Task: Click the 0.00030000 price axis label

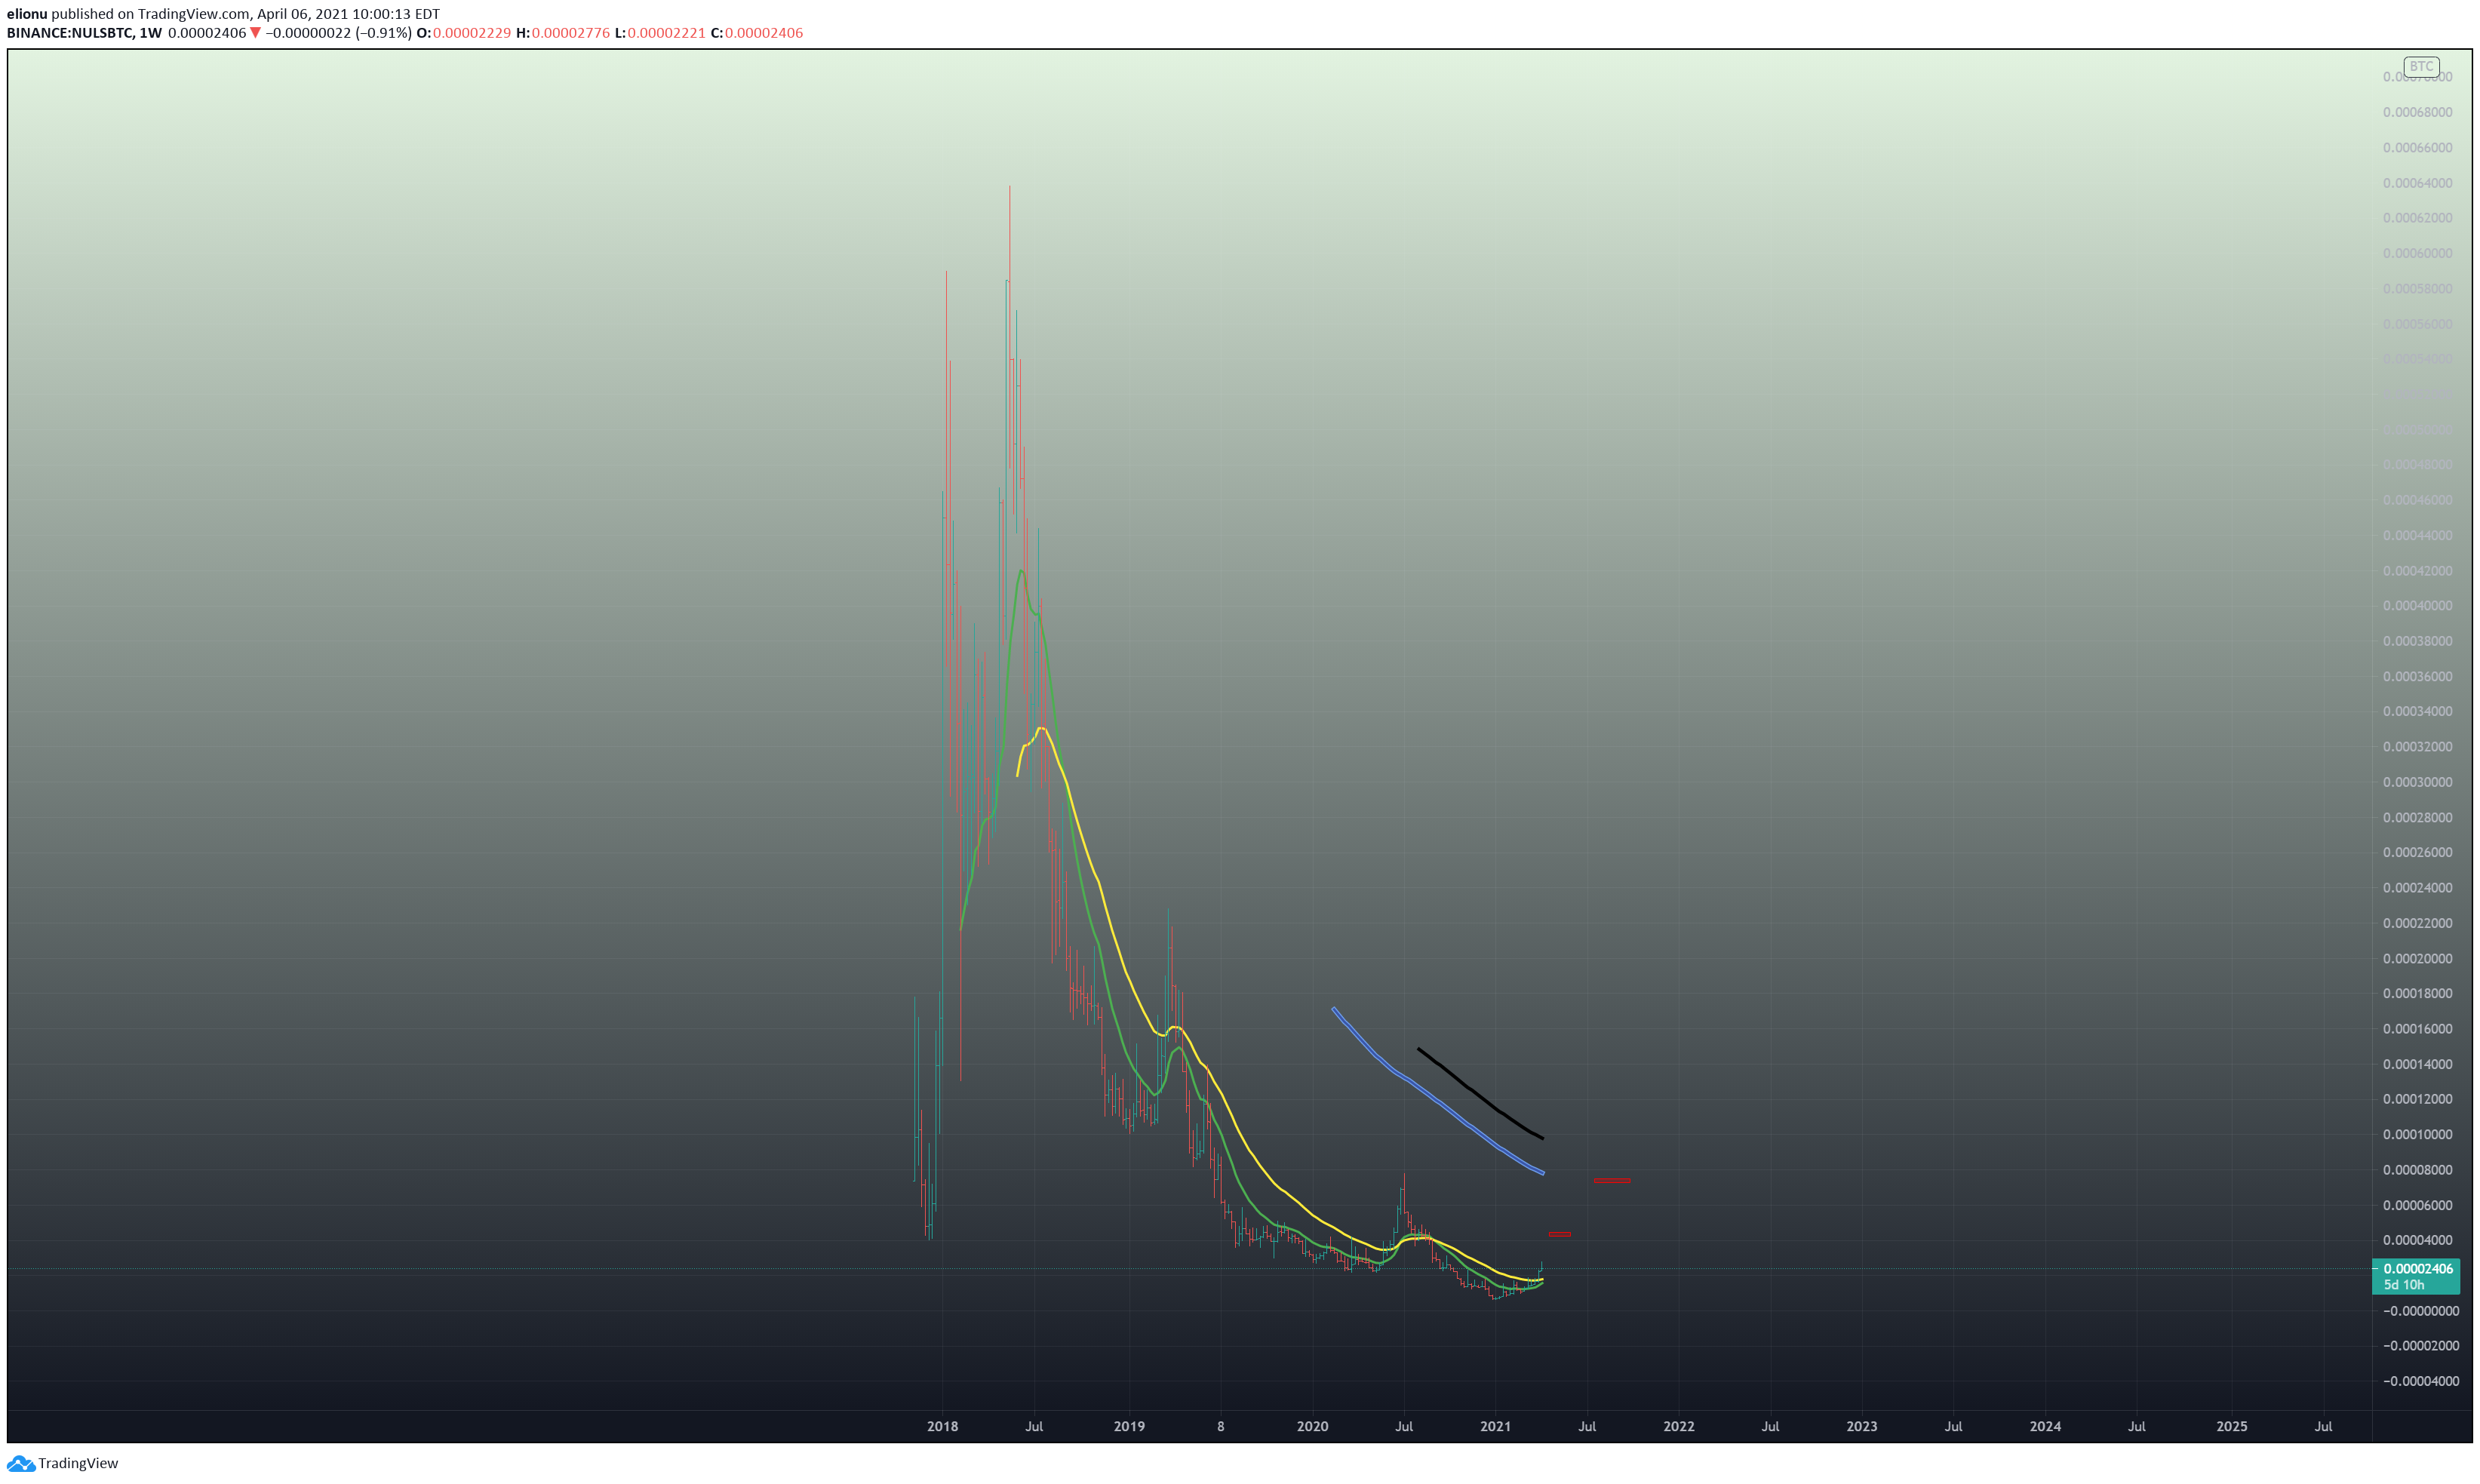Action: pos(2417,782)
